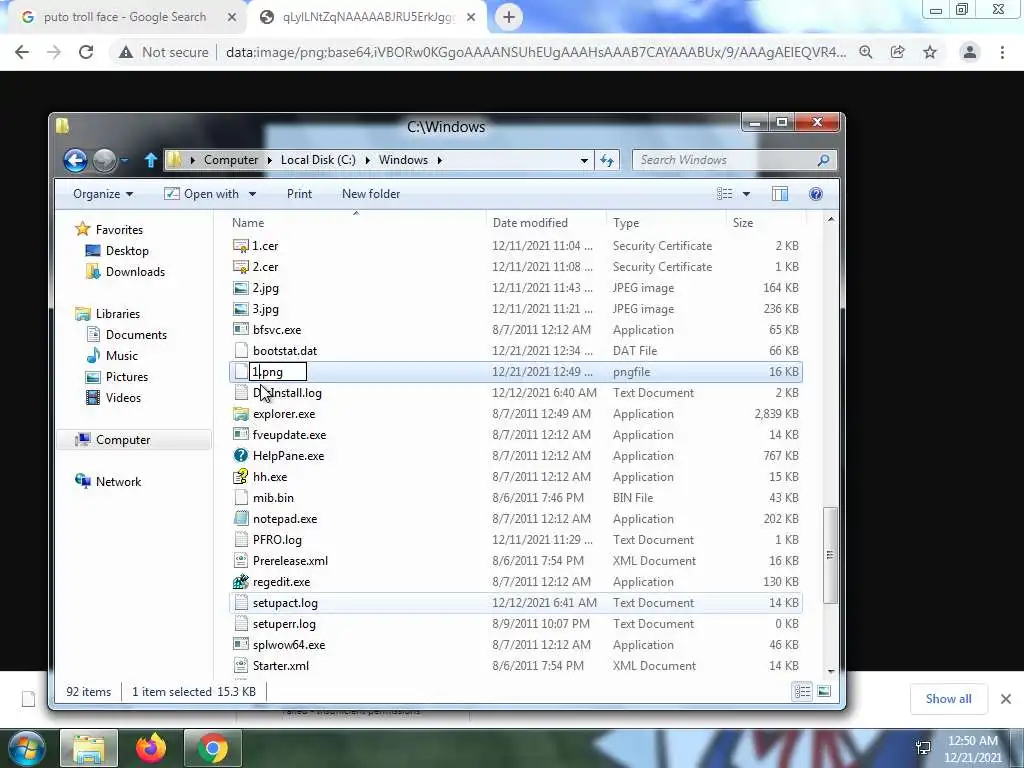Click New folder in toolbar
Viewport: 1024px width, 768px height.
[371, 194]
